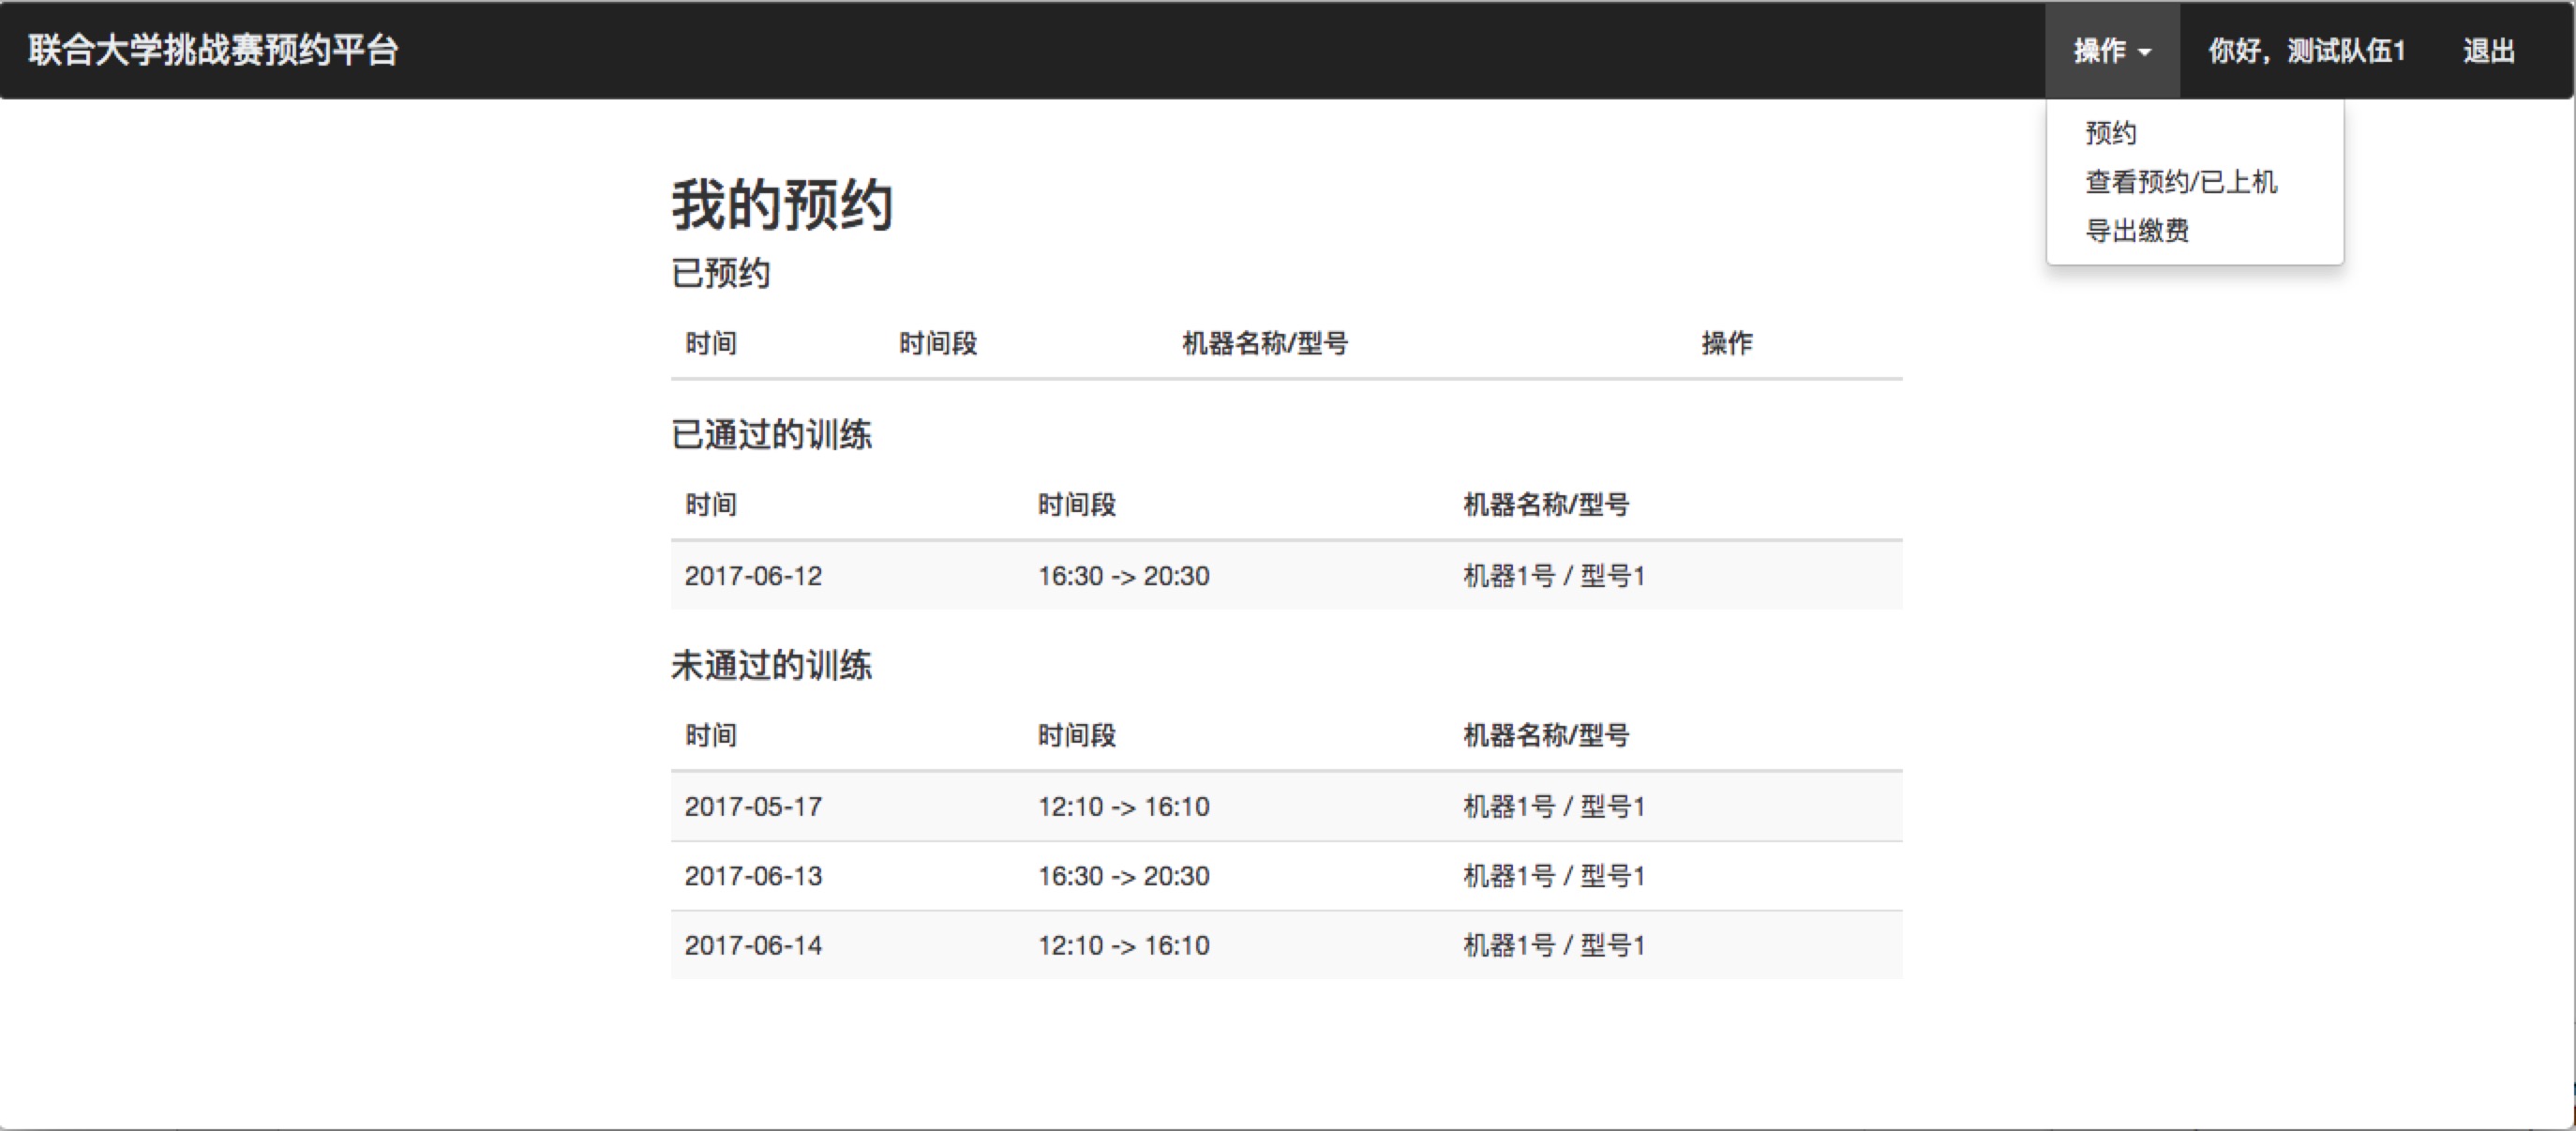Image resolution: width=2576 pixels, height=1131 pixels.
Task: Click the 已预约 section heading
Action: pyautogui.click(x=721, y=273)
